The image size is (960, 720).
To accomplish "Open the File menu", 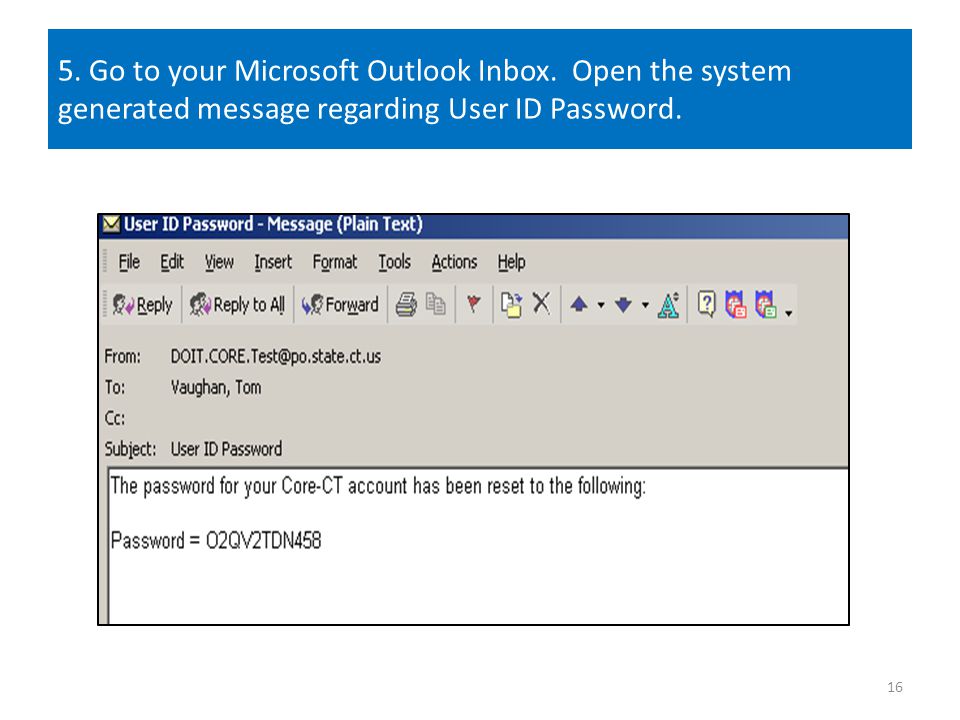I will [x=129, y=262].
